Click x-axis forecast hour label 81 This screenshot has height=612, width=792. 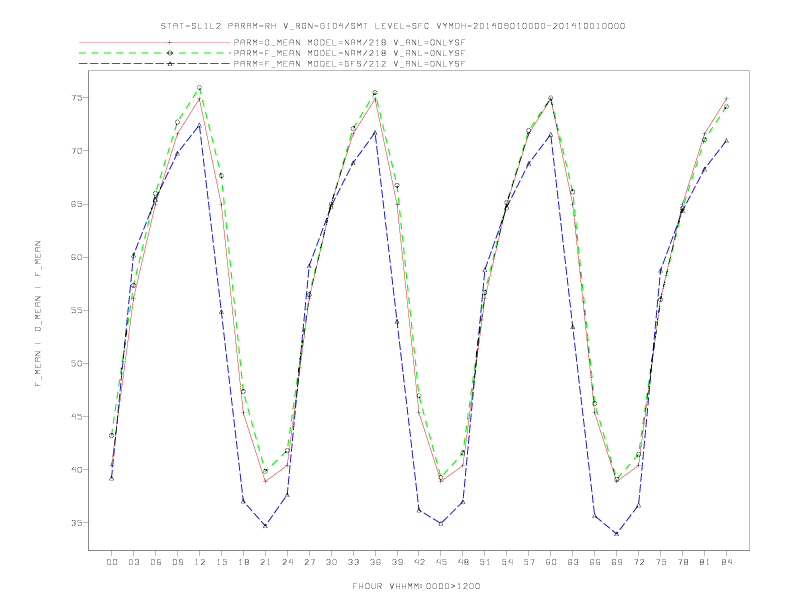705,562
